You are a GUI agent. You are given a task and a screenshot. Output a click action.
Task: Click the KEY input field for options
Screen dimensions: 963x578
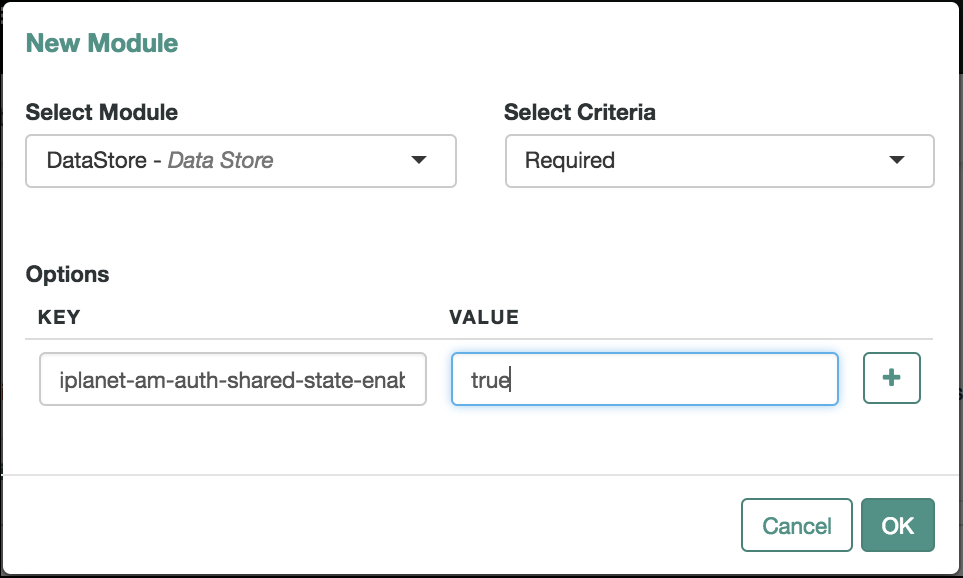[x=233, y=379]
